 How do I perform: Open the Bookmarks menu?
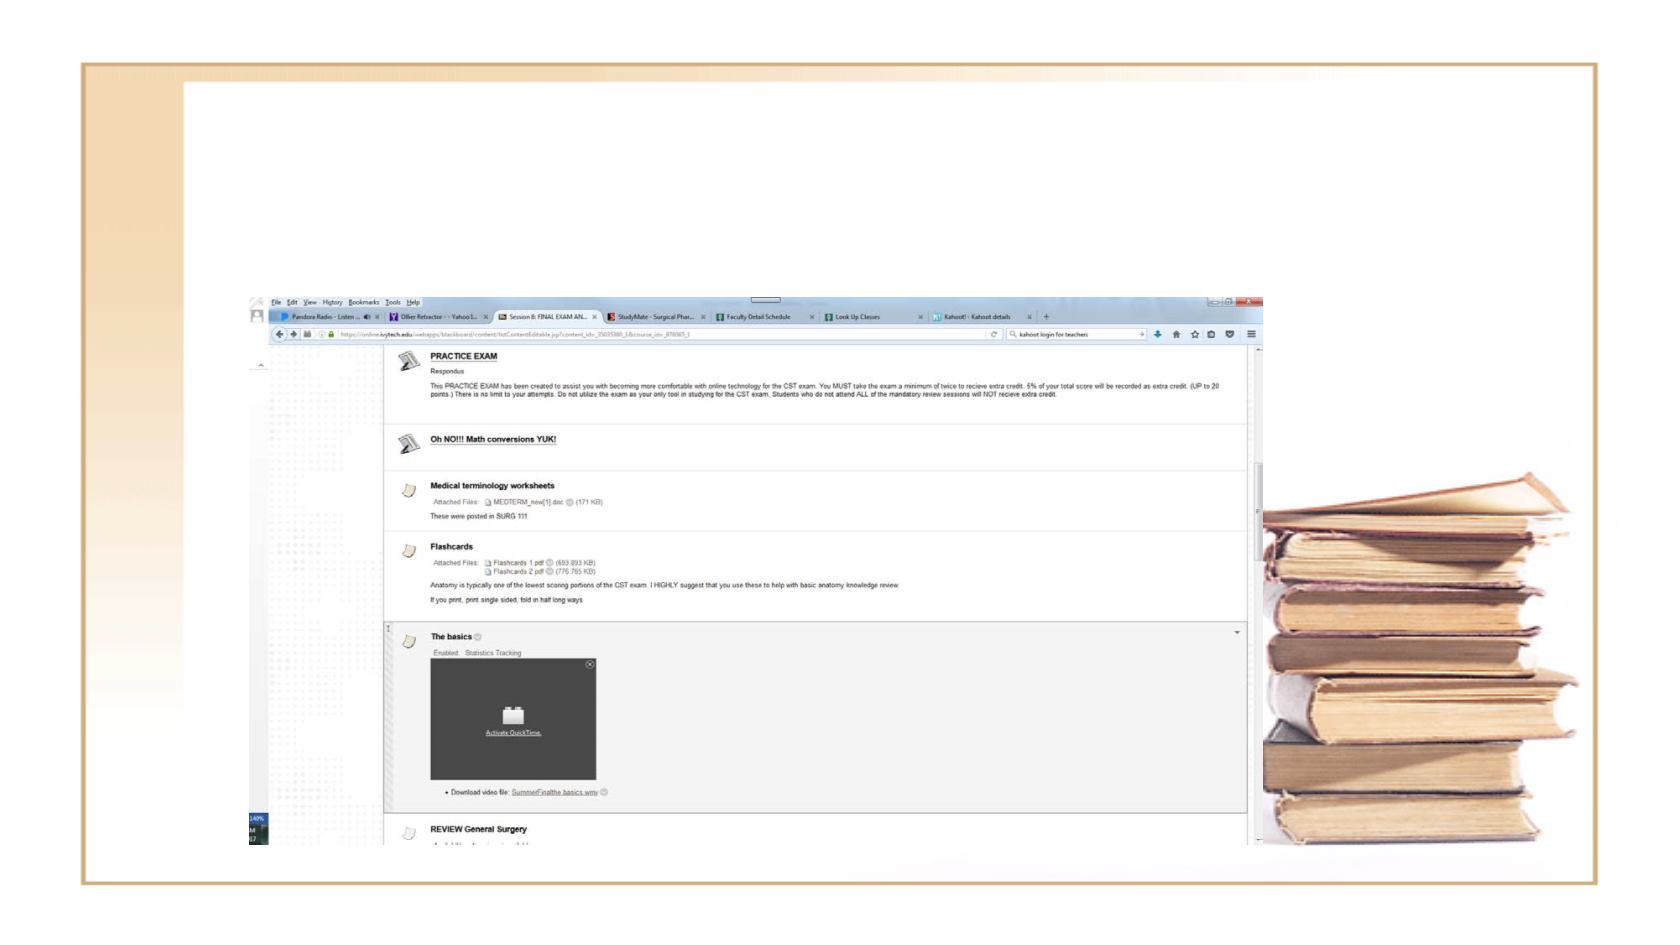coord(363,302)
